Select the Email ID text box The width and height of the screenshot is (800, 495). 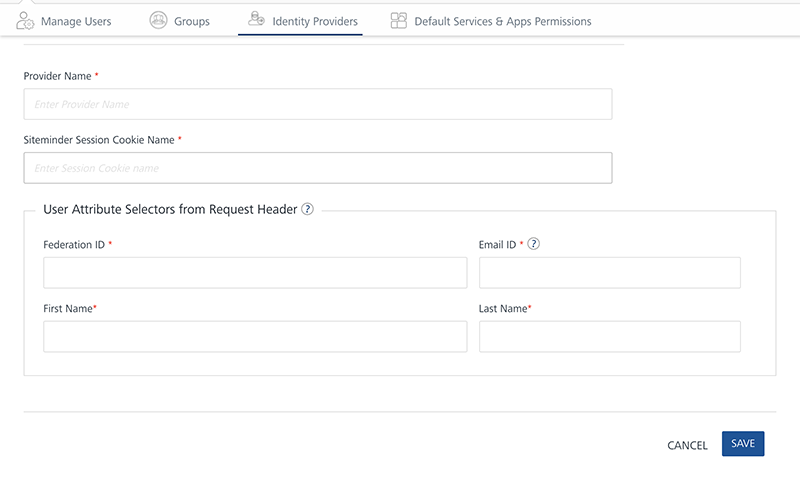coord(610,272)
